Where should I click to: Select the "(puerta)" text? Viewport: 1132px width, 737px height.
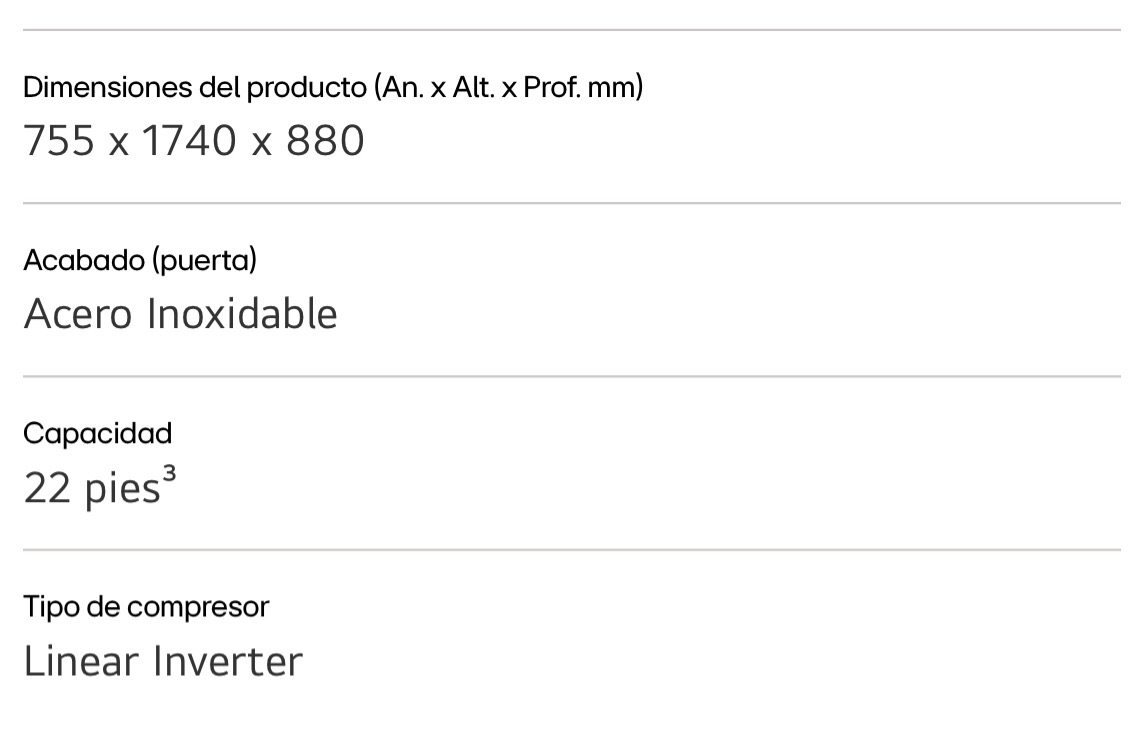(x=204, y=261)
